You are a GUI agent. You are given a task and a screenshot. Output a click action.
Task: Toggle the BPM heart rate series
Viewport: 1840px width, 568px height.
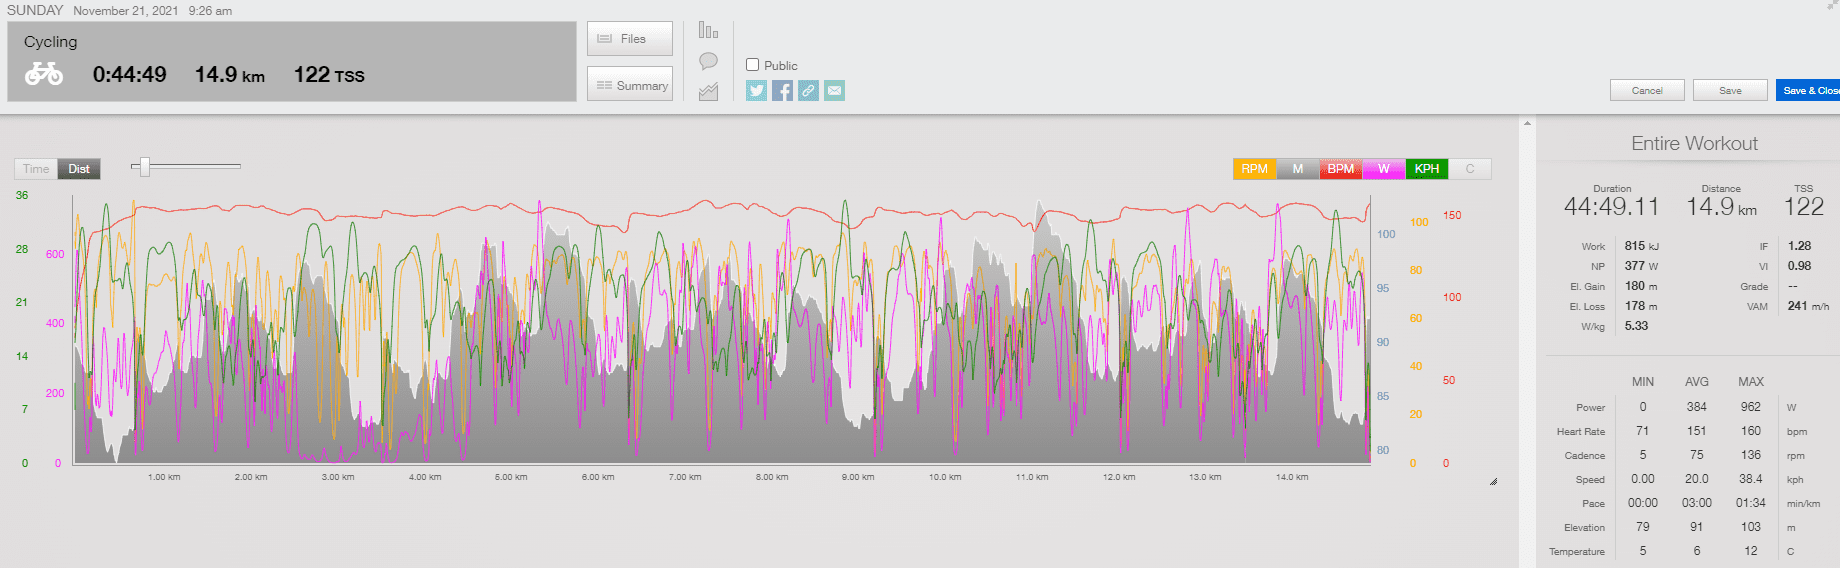click(1340, 169)
